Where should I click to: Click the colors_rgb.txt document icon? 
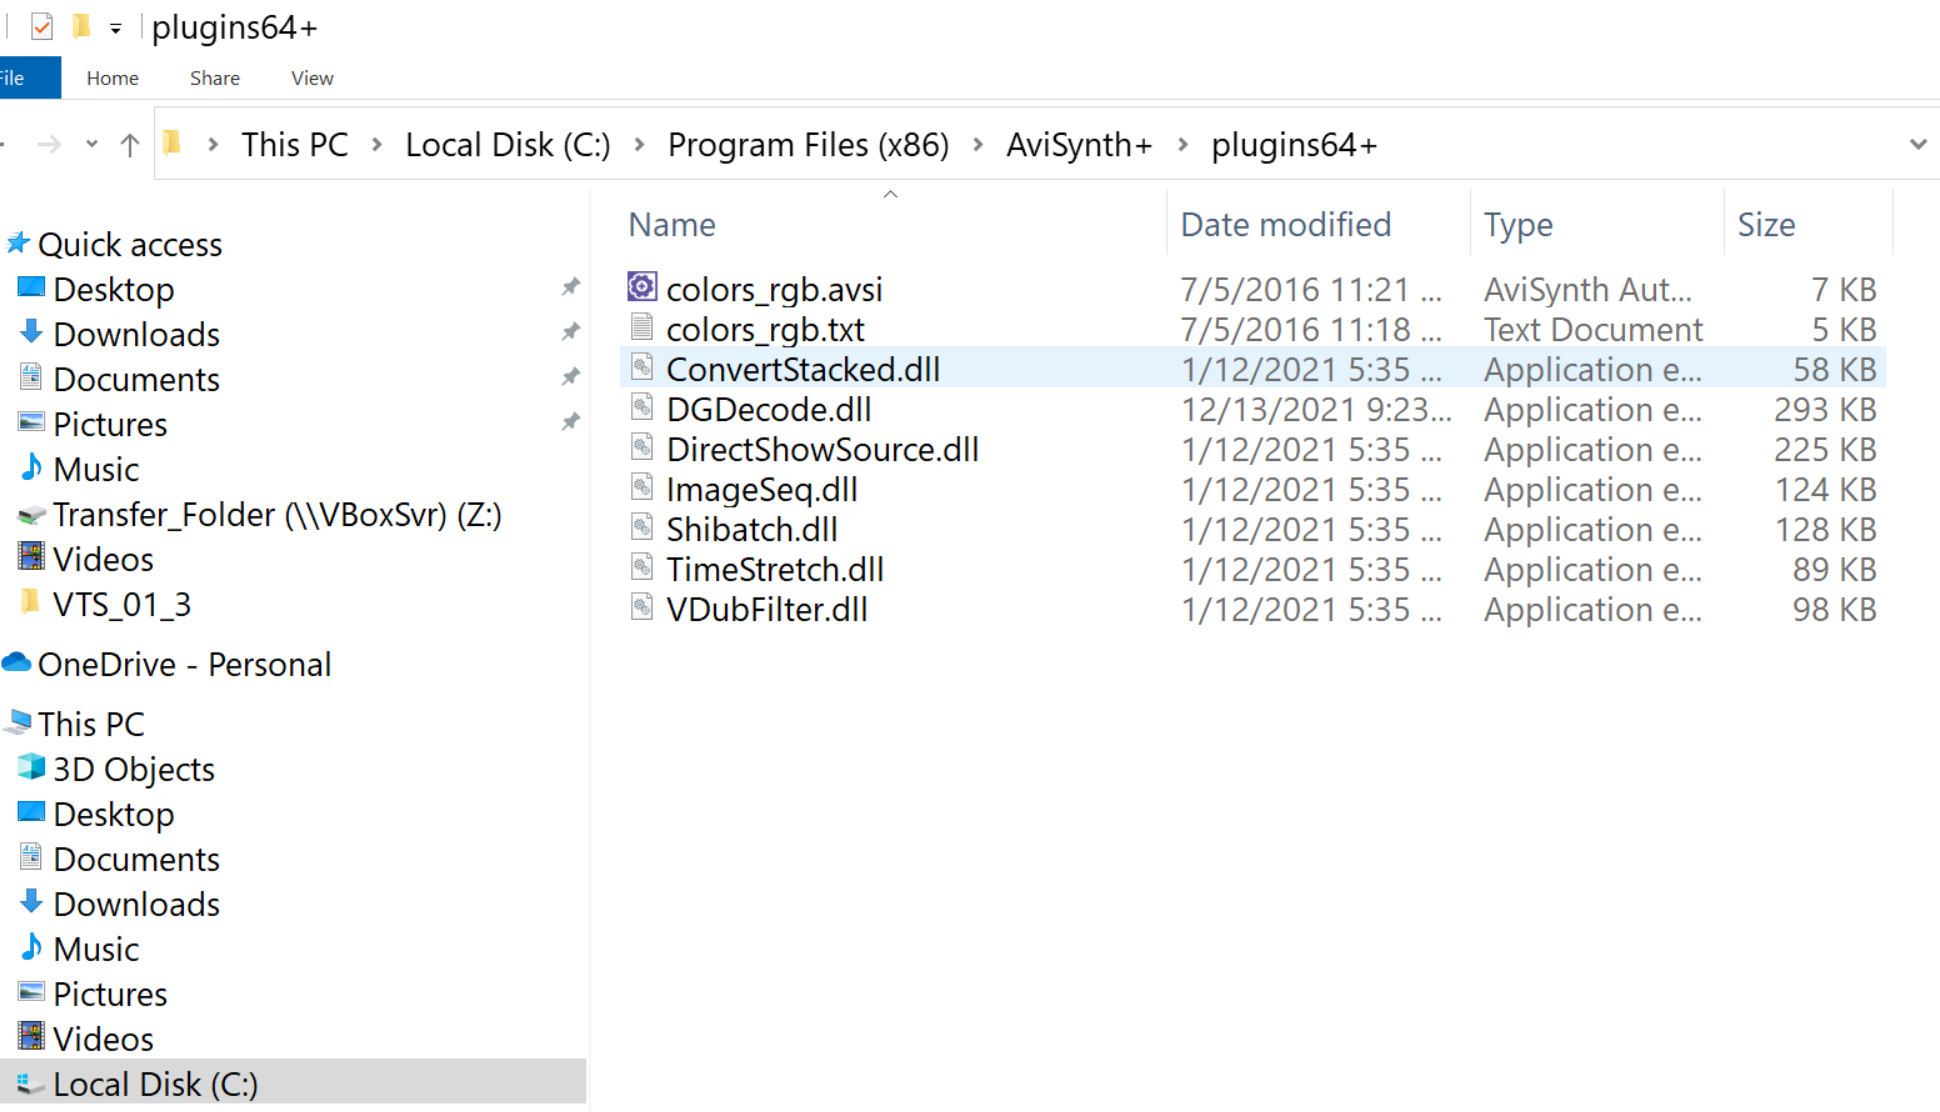642,327
